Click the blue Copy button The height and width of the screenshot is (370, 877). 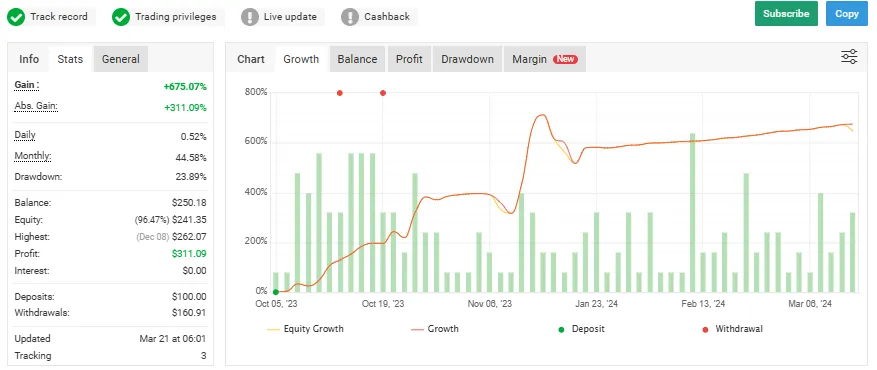coord(846,13)
